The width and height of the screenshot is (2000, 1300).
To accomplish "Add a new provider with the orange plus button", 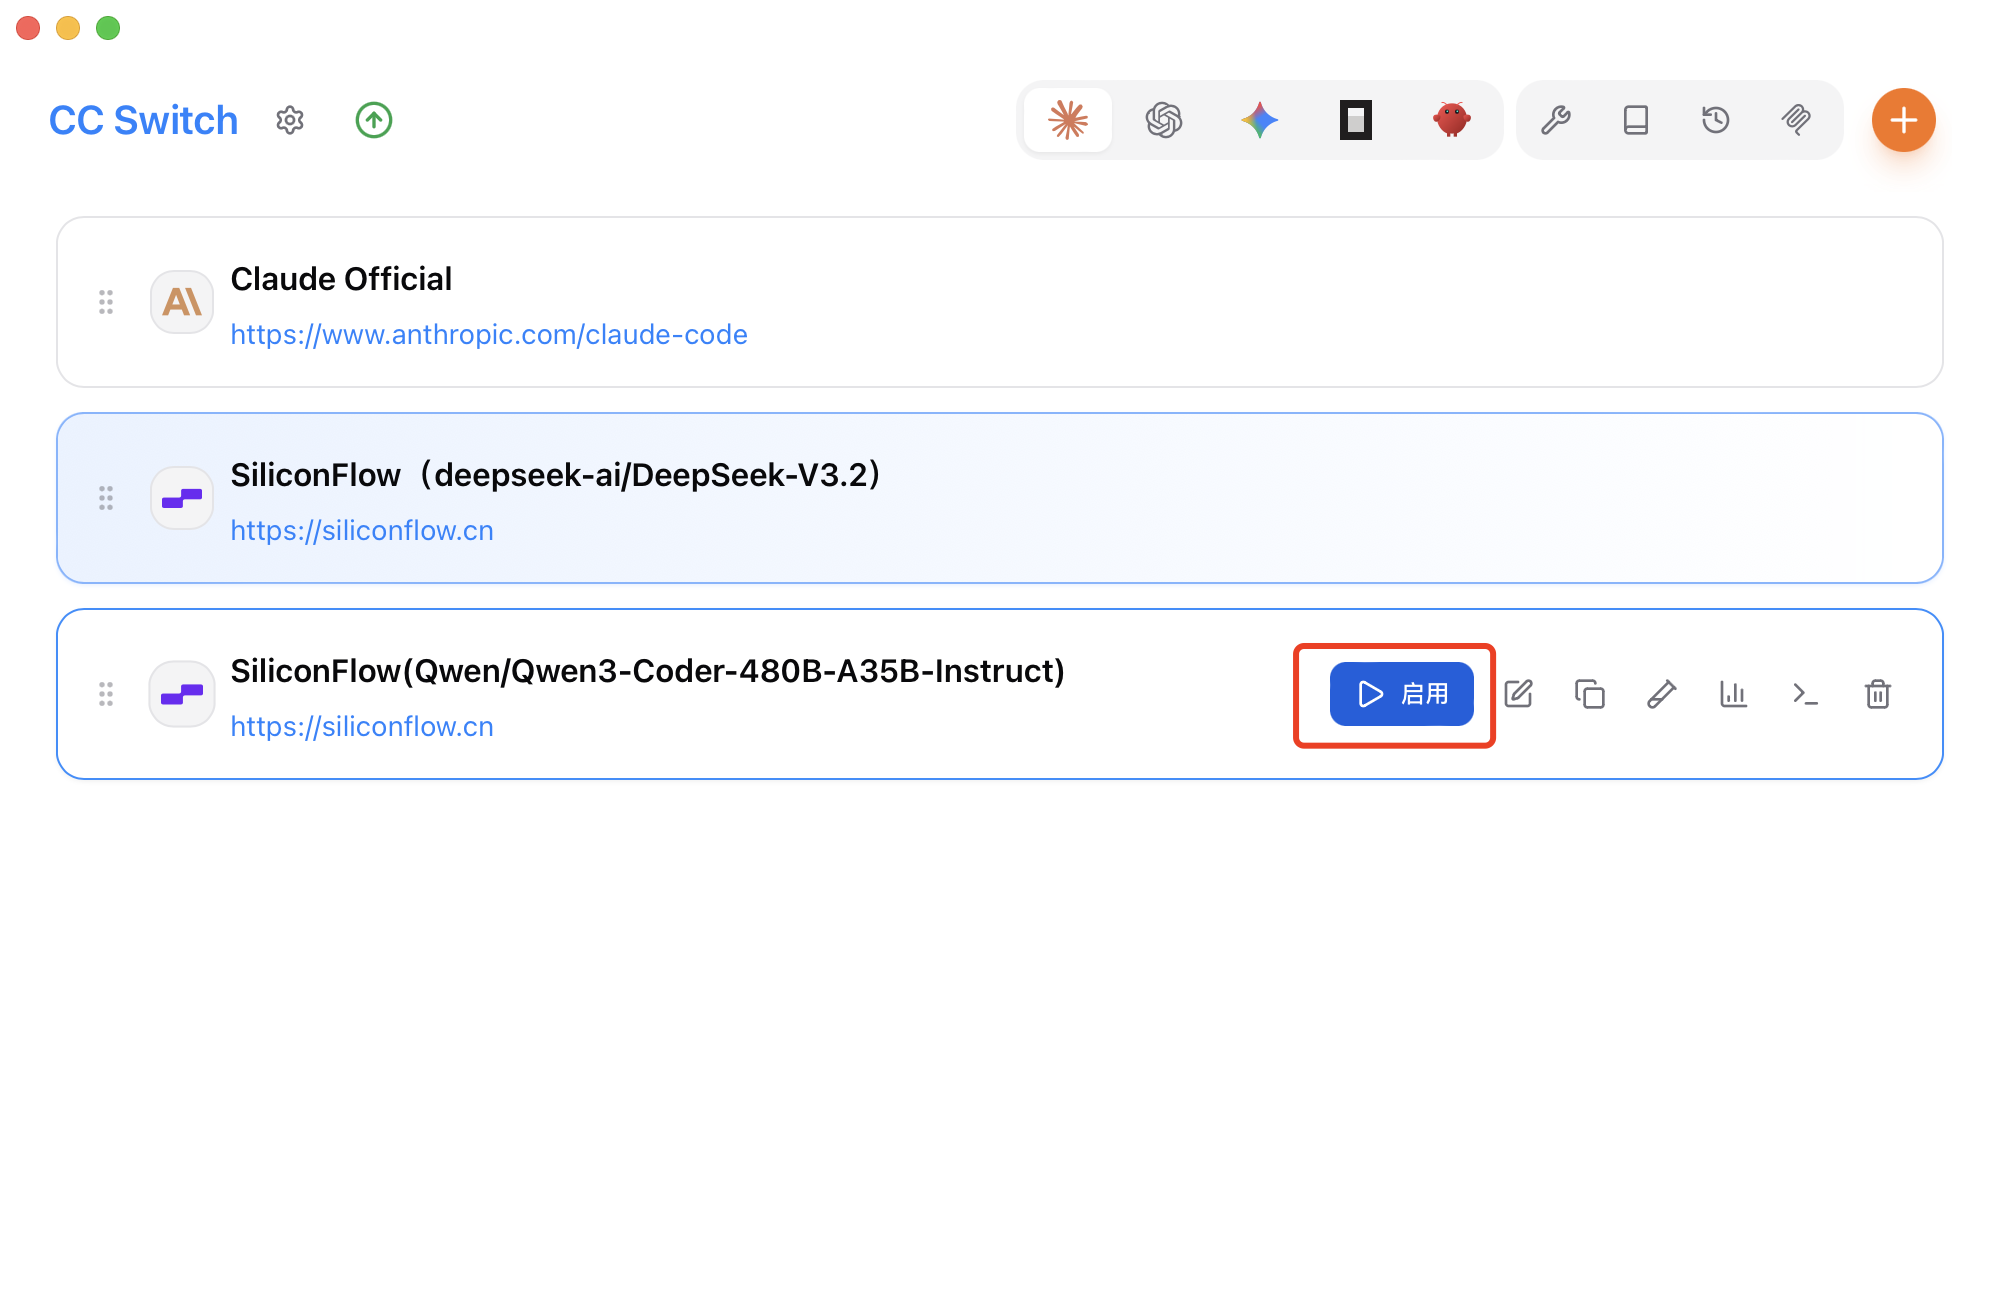I will pyautogui.click(x=1904, y=120).
